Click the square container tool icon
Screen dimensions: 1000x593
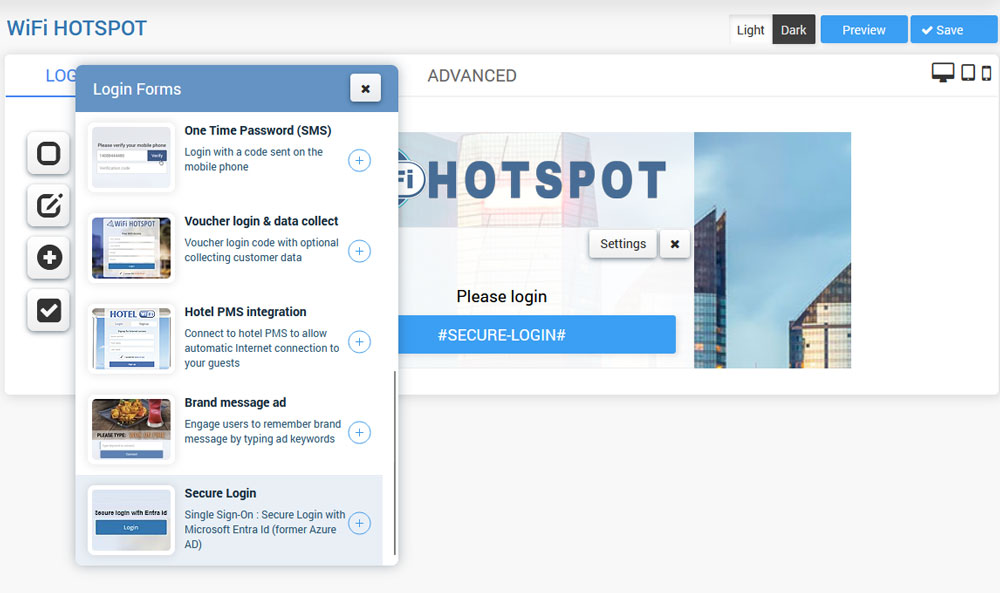click(48, 154)
